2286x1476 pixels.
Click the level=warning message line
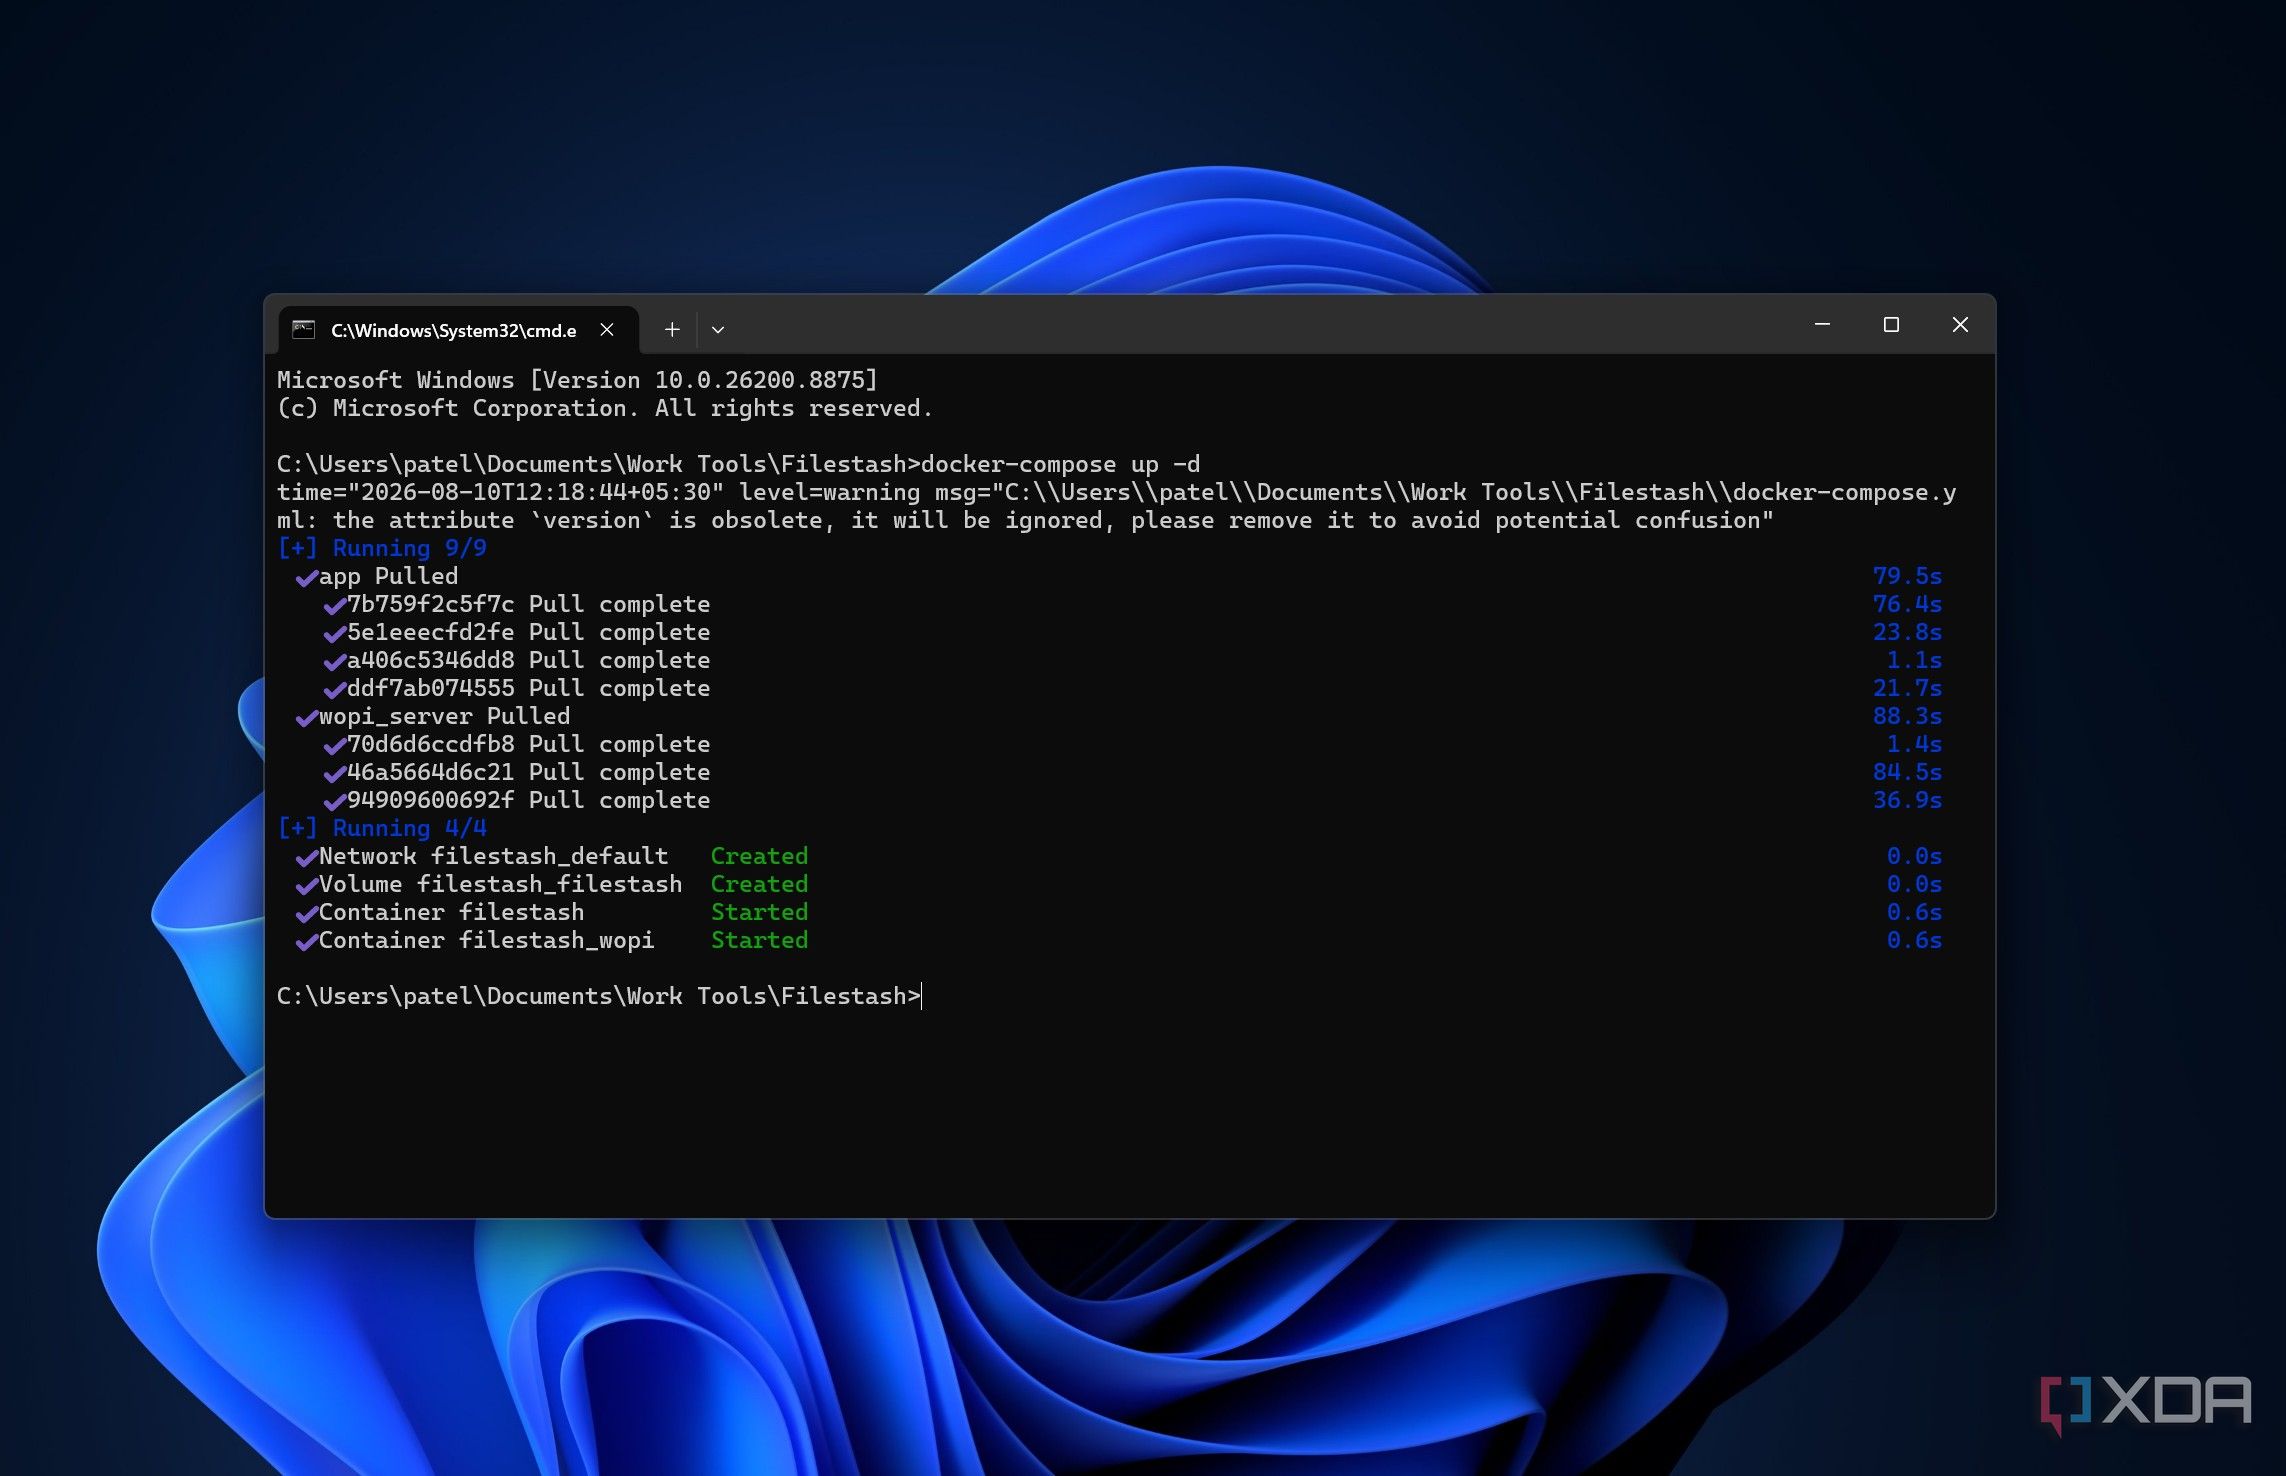coord(1116,506)
